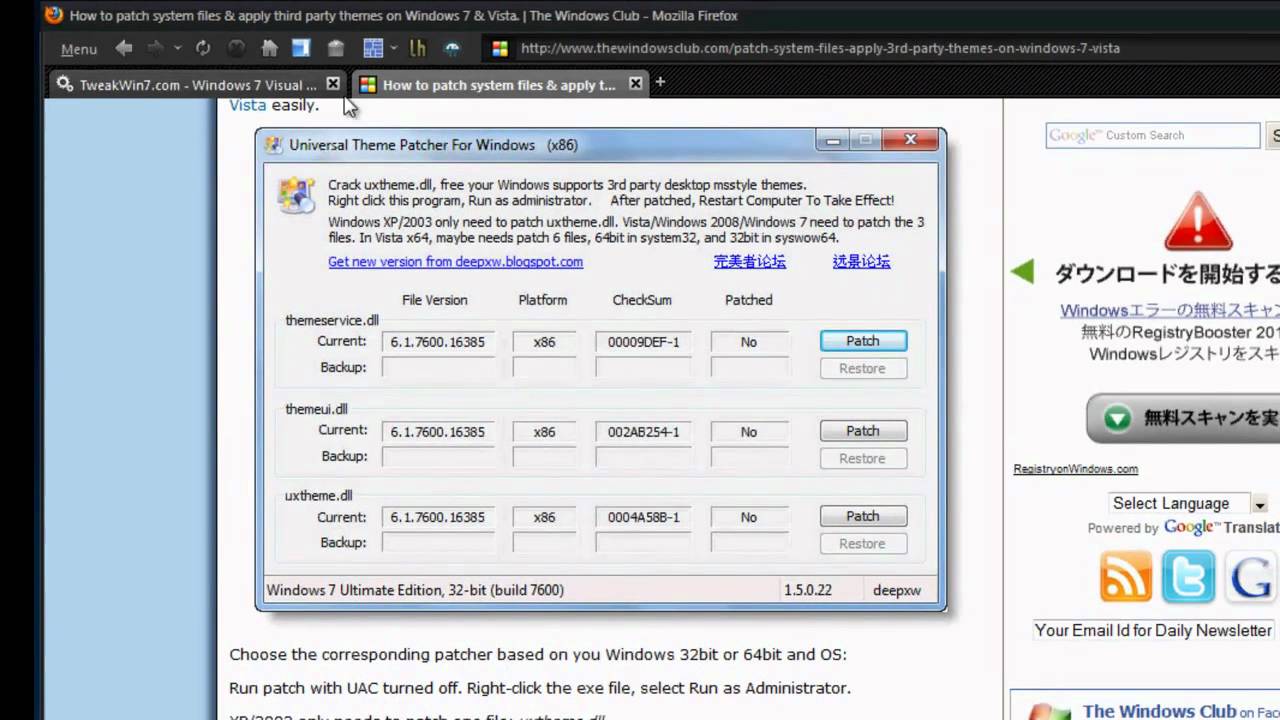Viewport: 1280px width, 720px height.
Task: Click the second Chinese forum link in patcher
Action: click(861, 262)
